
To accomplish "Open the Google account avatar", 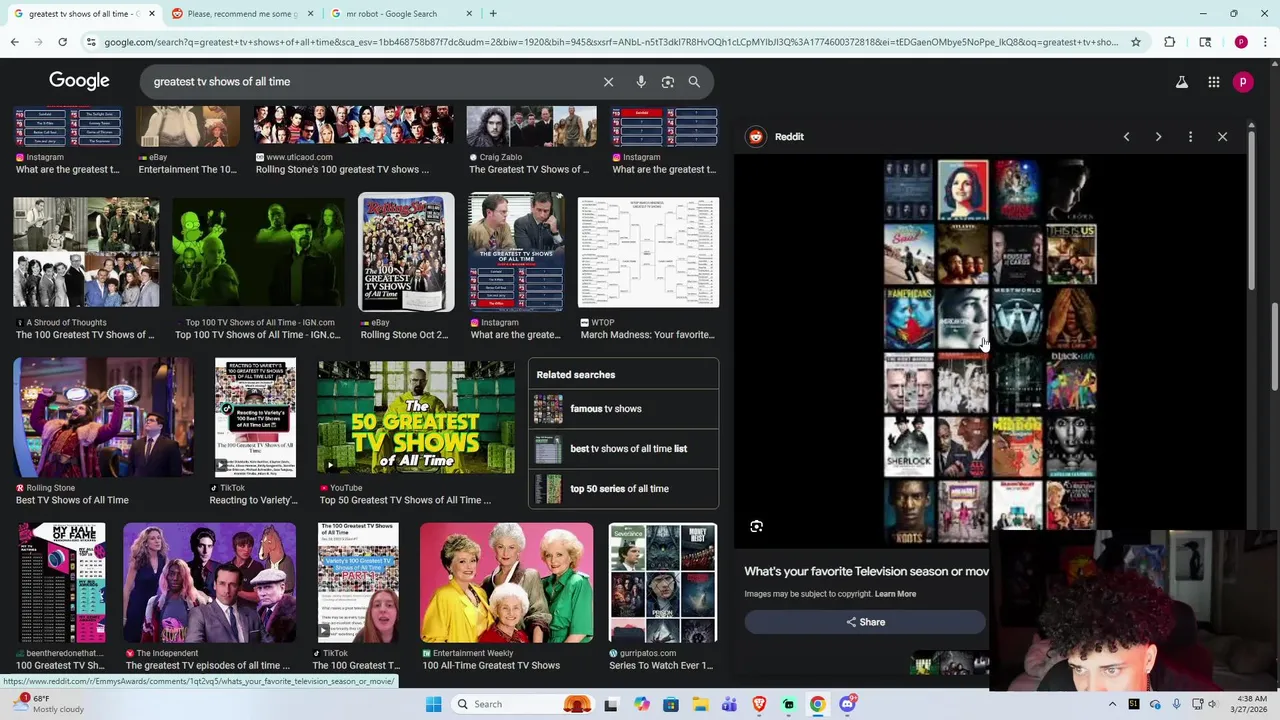I will coord(1243,82).
